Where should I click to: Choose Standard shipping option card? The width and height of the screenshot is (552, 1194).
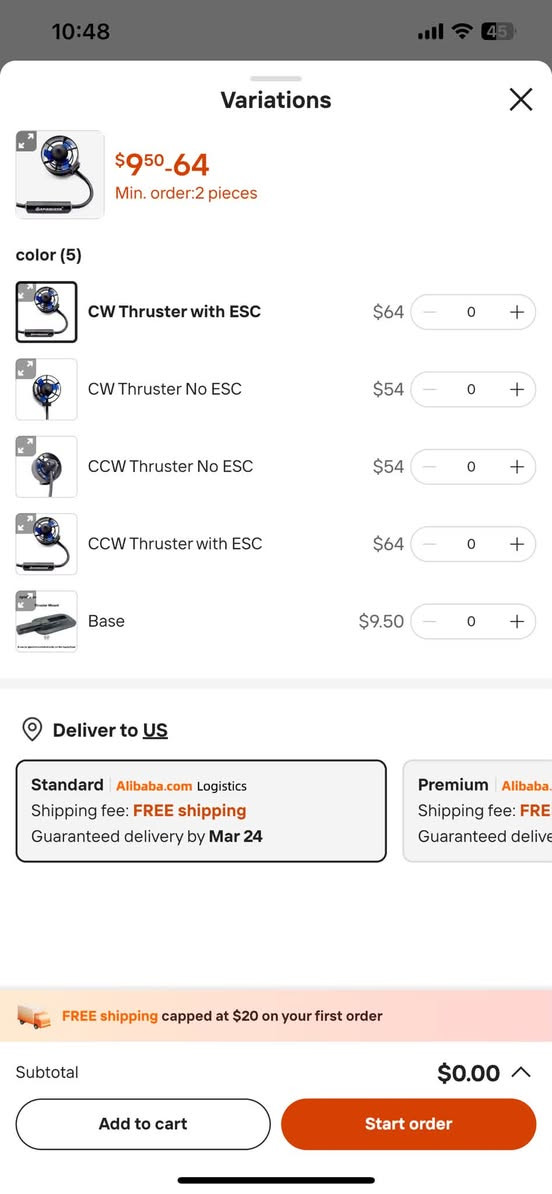click(201, 811)
